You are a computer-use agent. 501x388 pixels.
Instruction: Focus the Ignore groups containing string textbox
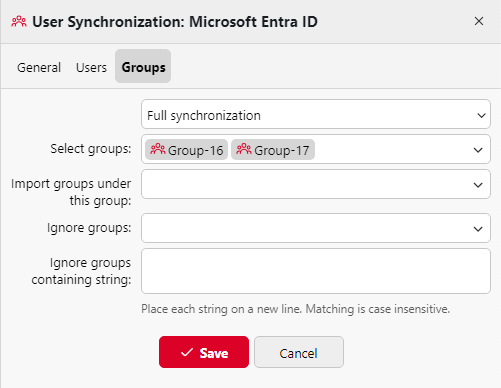point(316,271)
